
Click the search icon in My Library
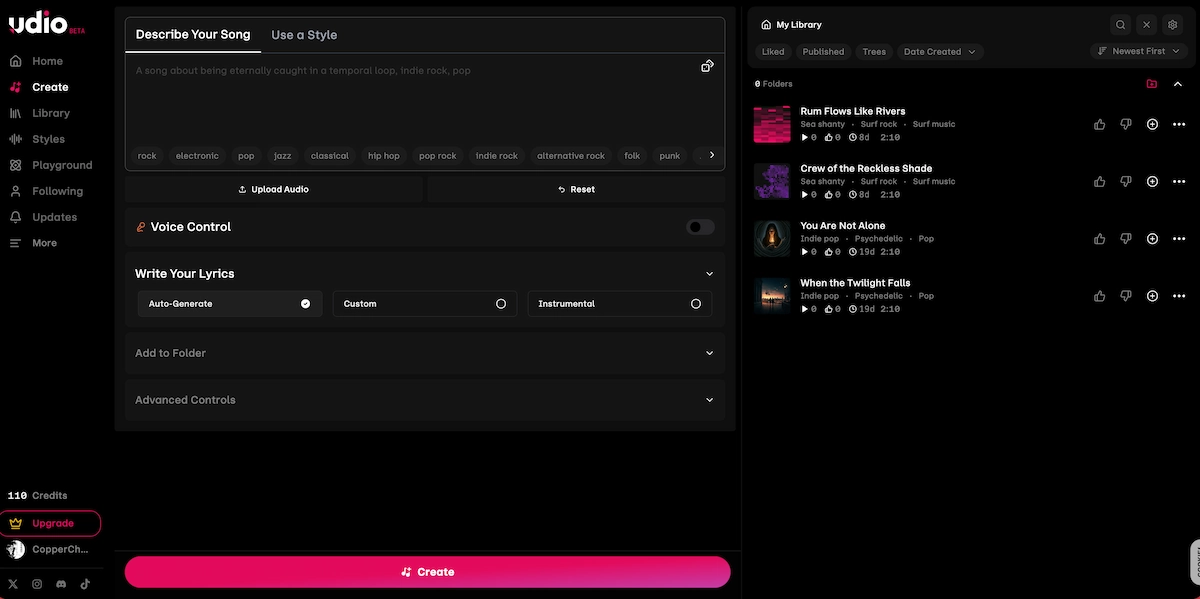pyautogui.click(x=1121, y=25)
